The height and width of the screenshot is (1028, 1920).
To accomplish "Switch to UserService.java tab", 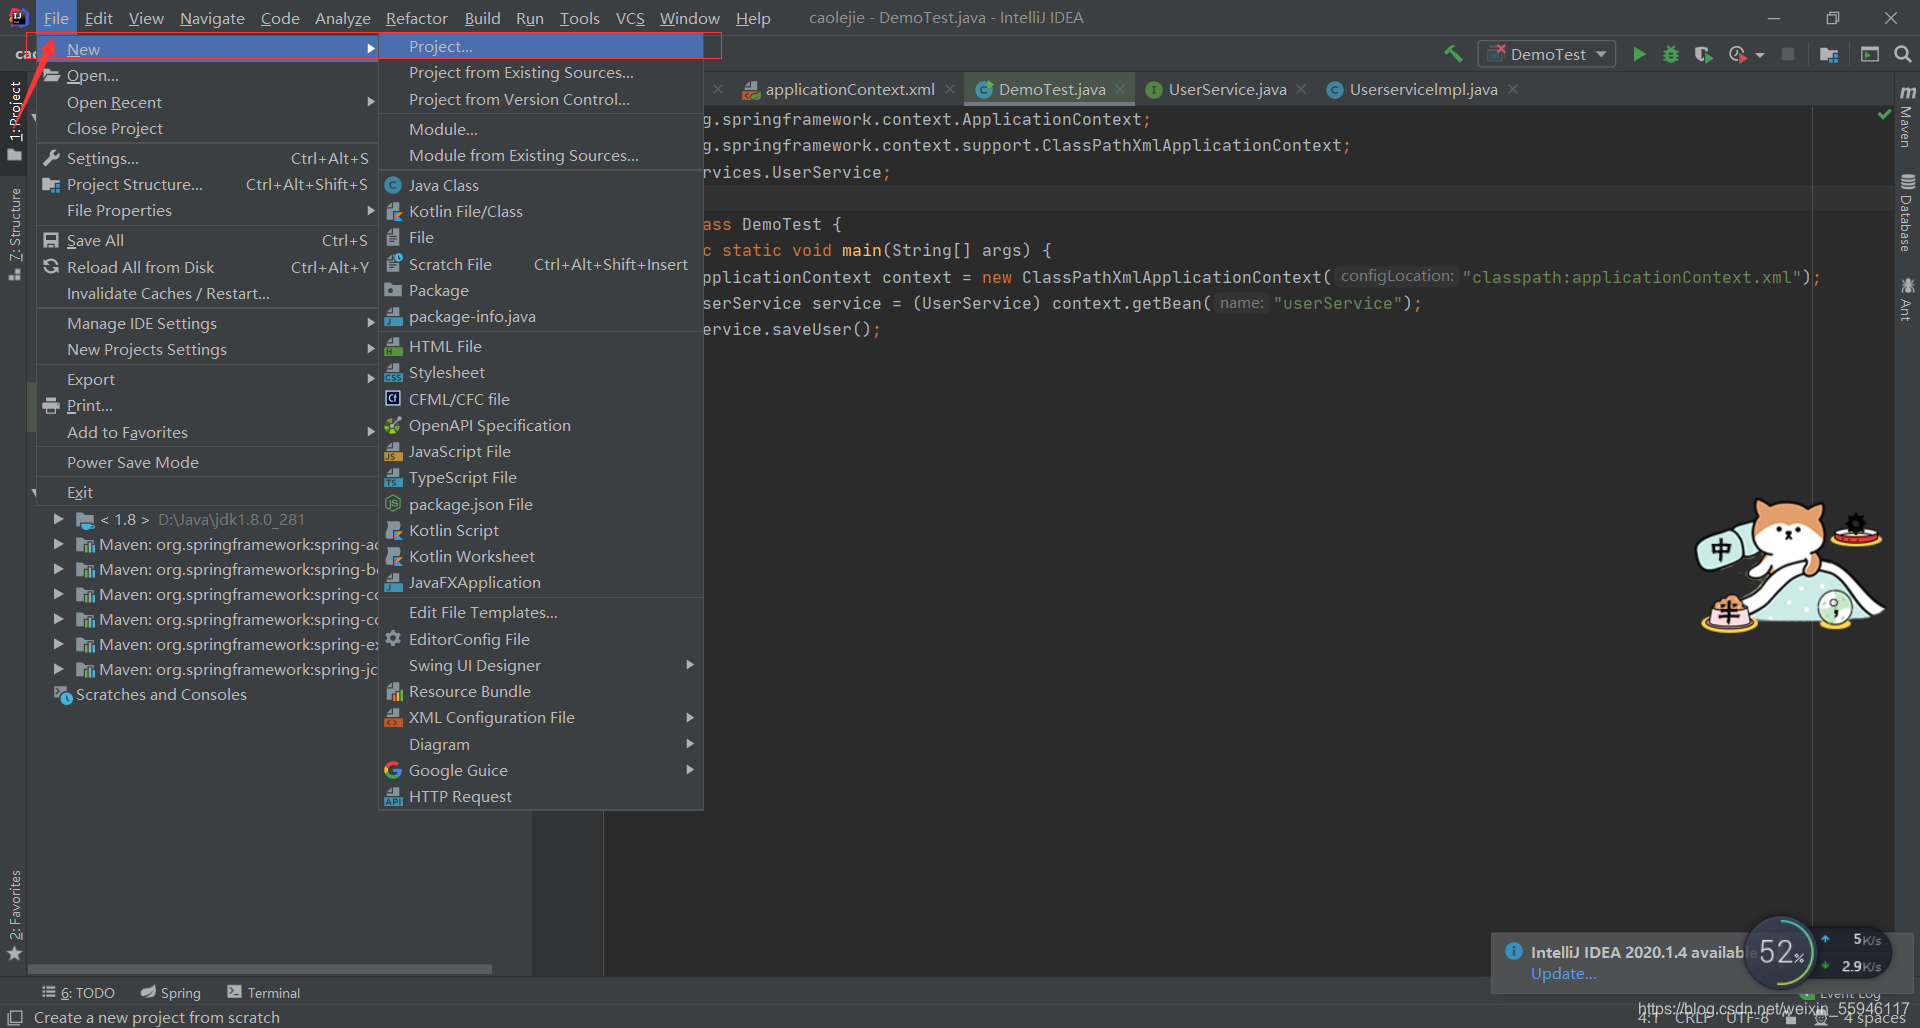I will click(1226, 89).
